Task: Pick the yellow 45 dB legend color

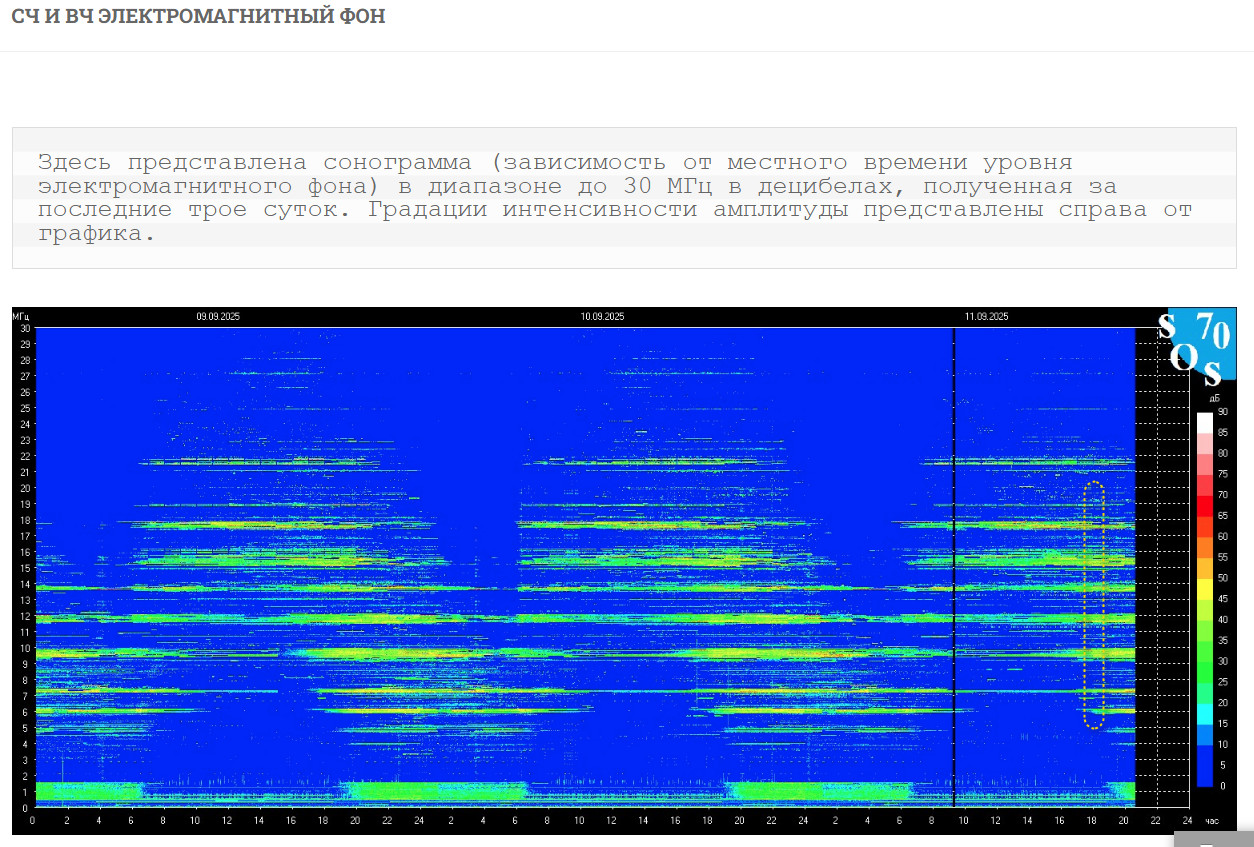Action: [x=1204, y=600]
